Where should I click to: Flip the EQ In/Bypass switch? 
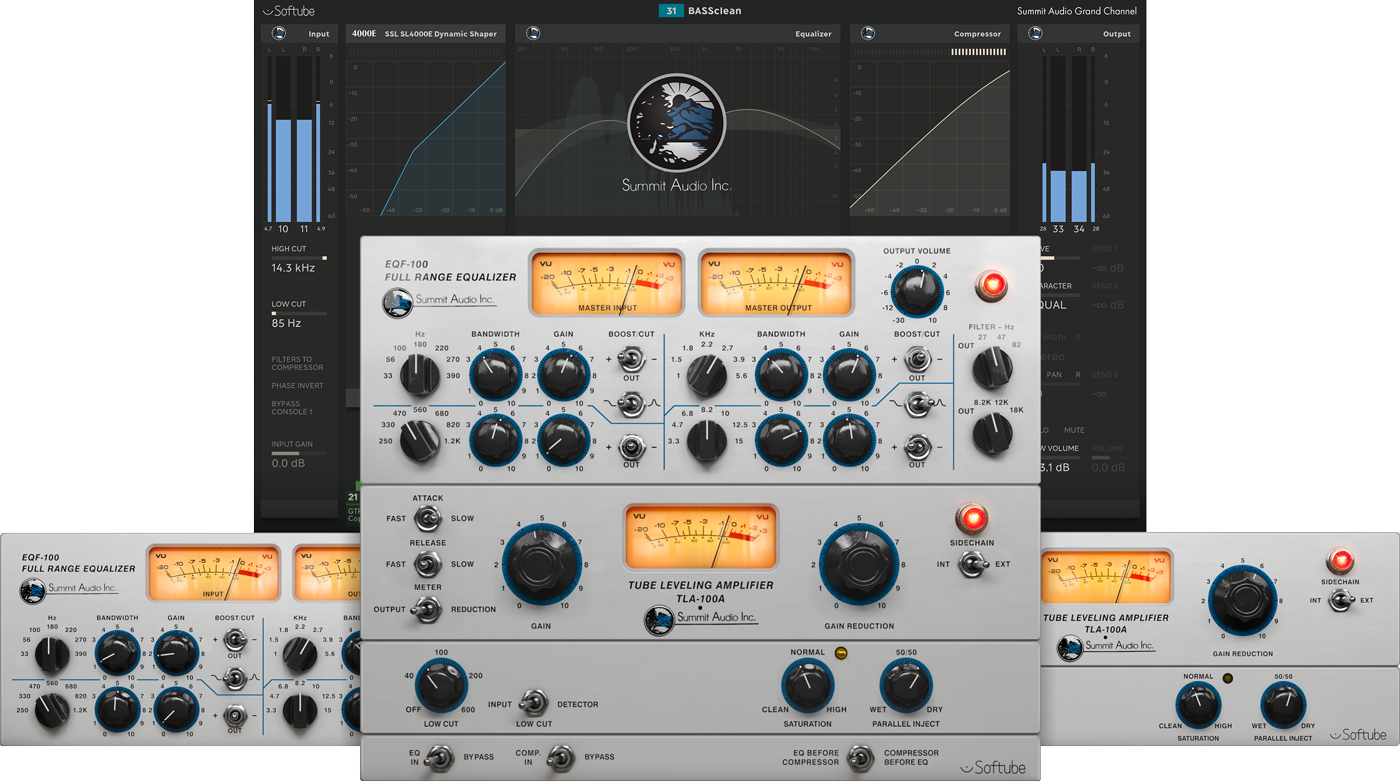tap(442, 757)
